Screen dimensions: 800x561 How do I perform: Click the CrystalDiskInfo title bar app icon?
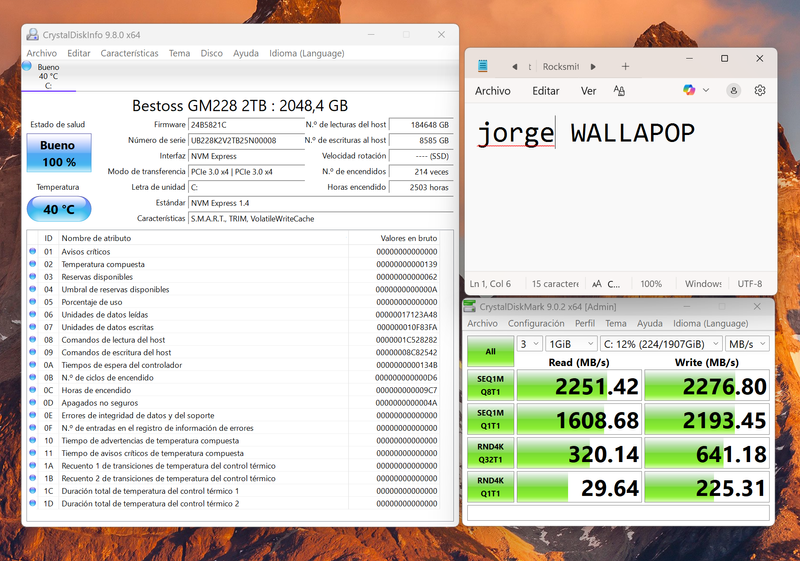point(33,35)
